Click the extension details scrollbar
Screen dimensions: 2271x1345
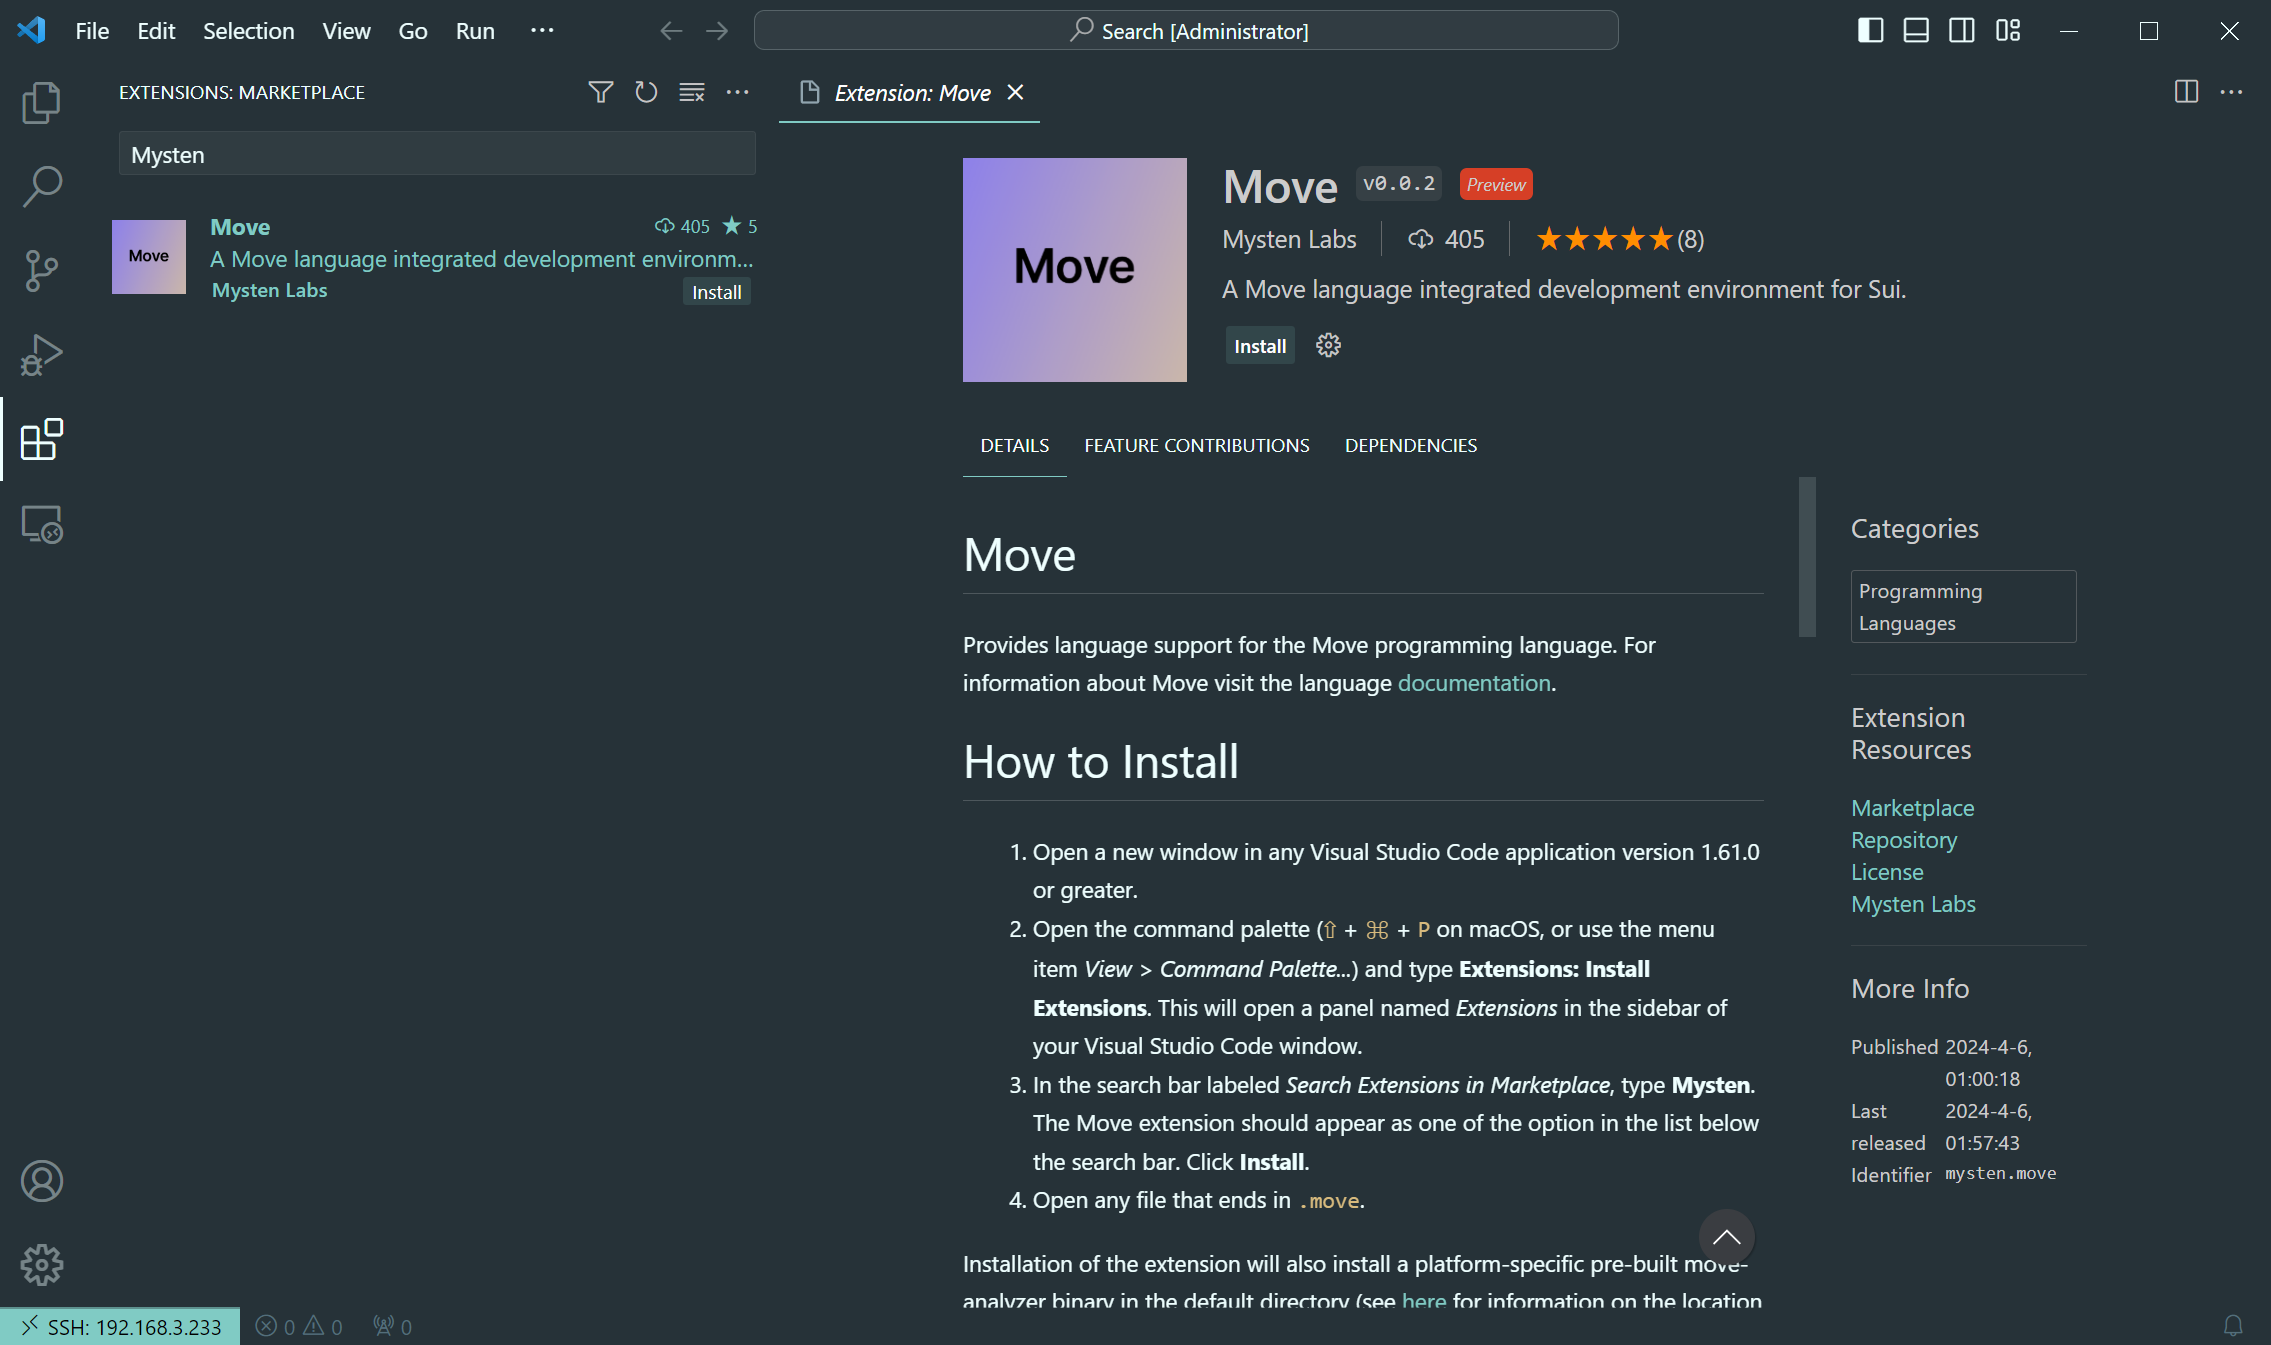pos(1806,557)
